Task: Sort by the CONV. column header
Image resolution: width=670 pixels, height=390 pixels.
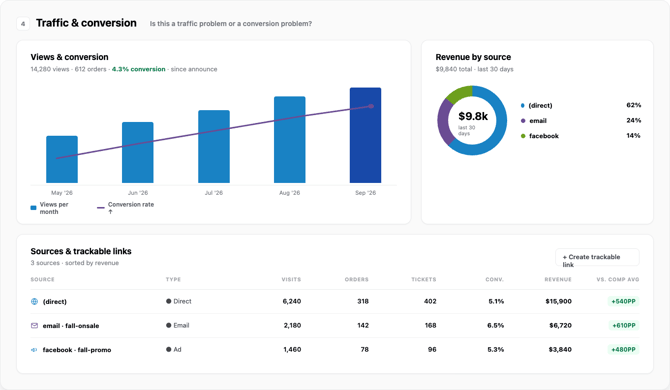Action: tap(494, 279)
